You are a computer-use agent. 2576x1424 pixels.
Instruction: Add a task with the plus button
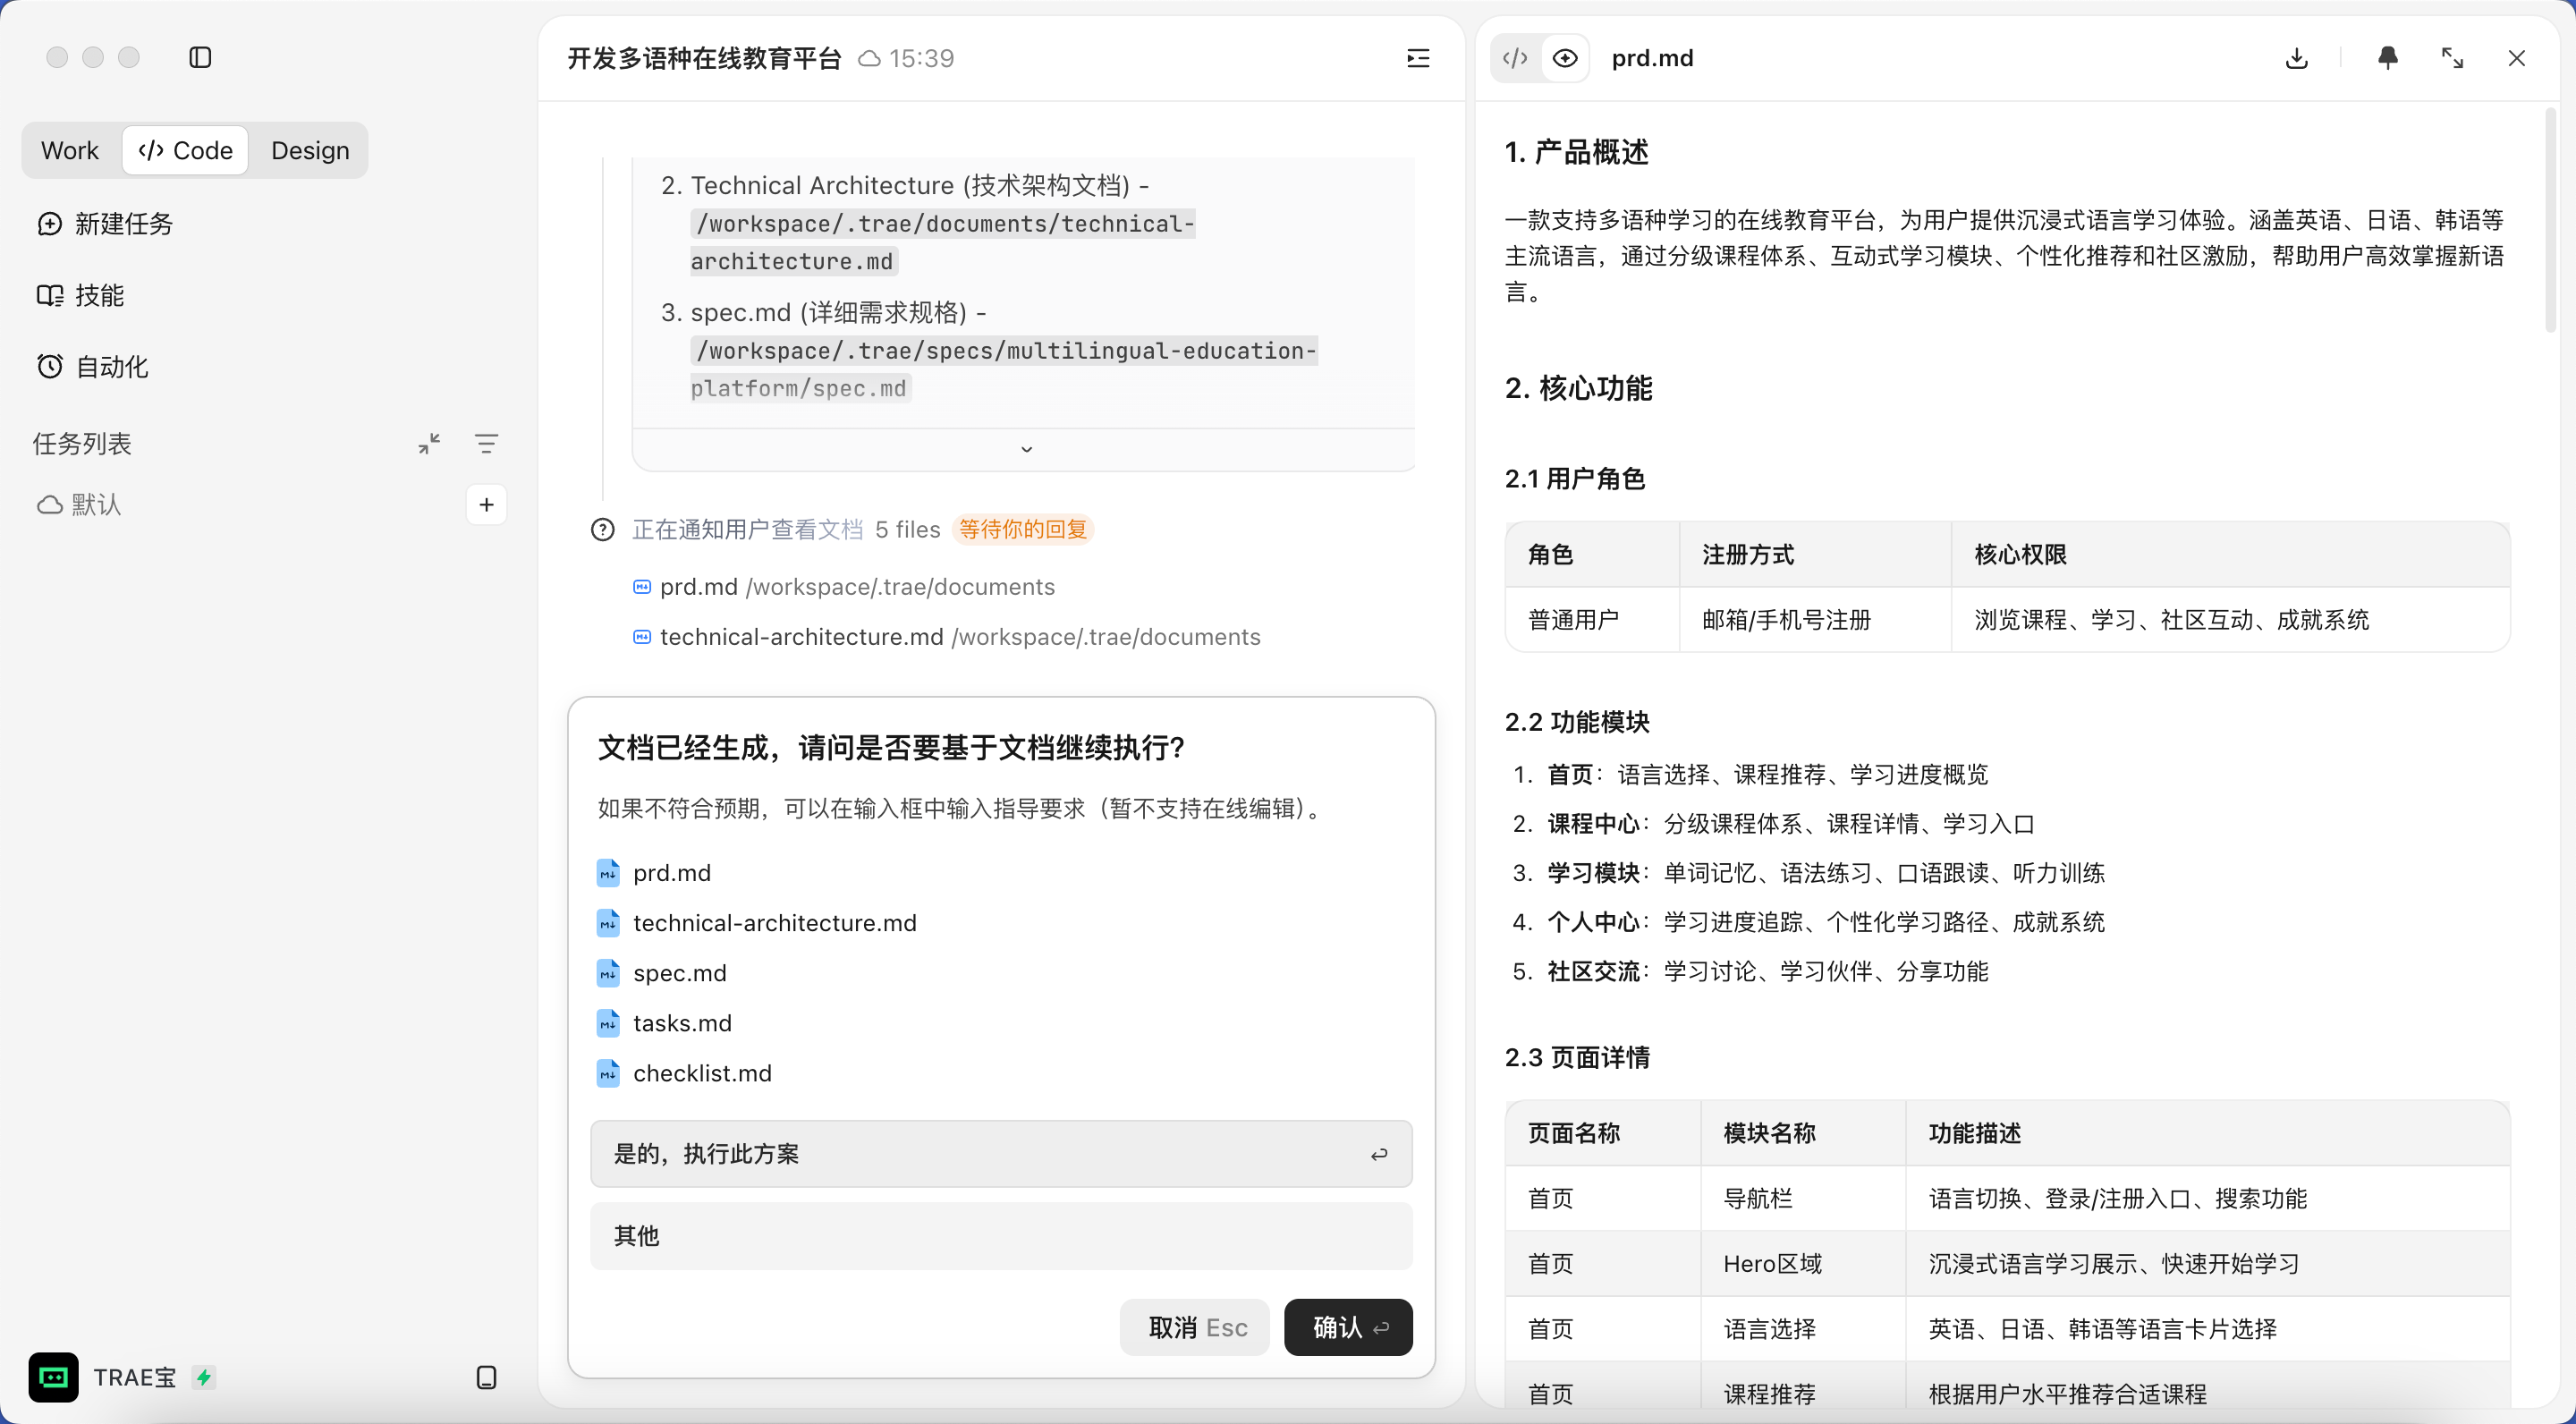[x=486, y=504]
